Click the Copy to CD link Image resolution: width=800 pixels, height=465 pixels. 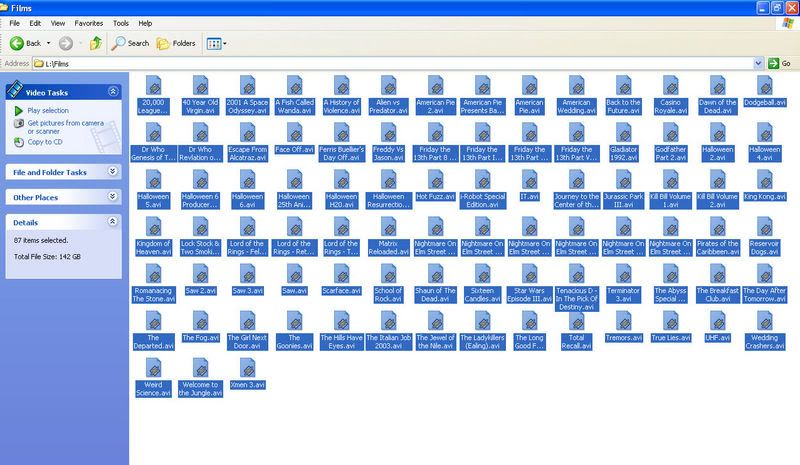click(x=45, y=142)
